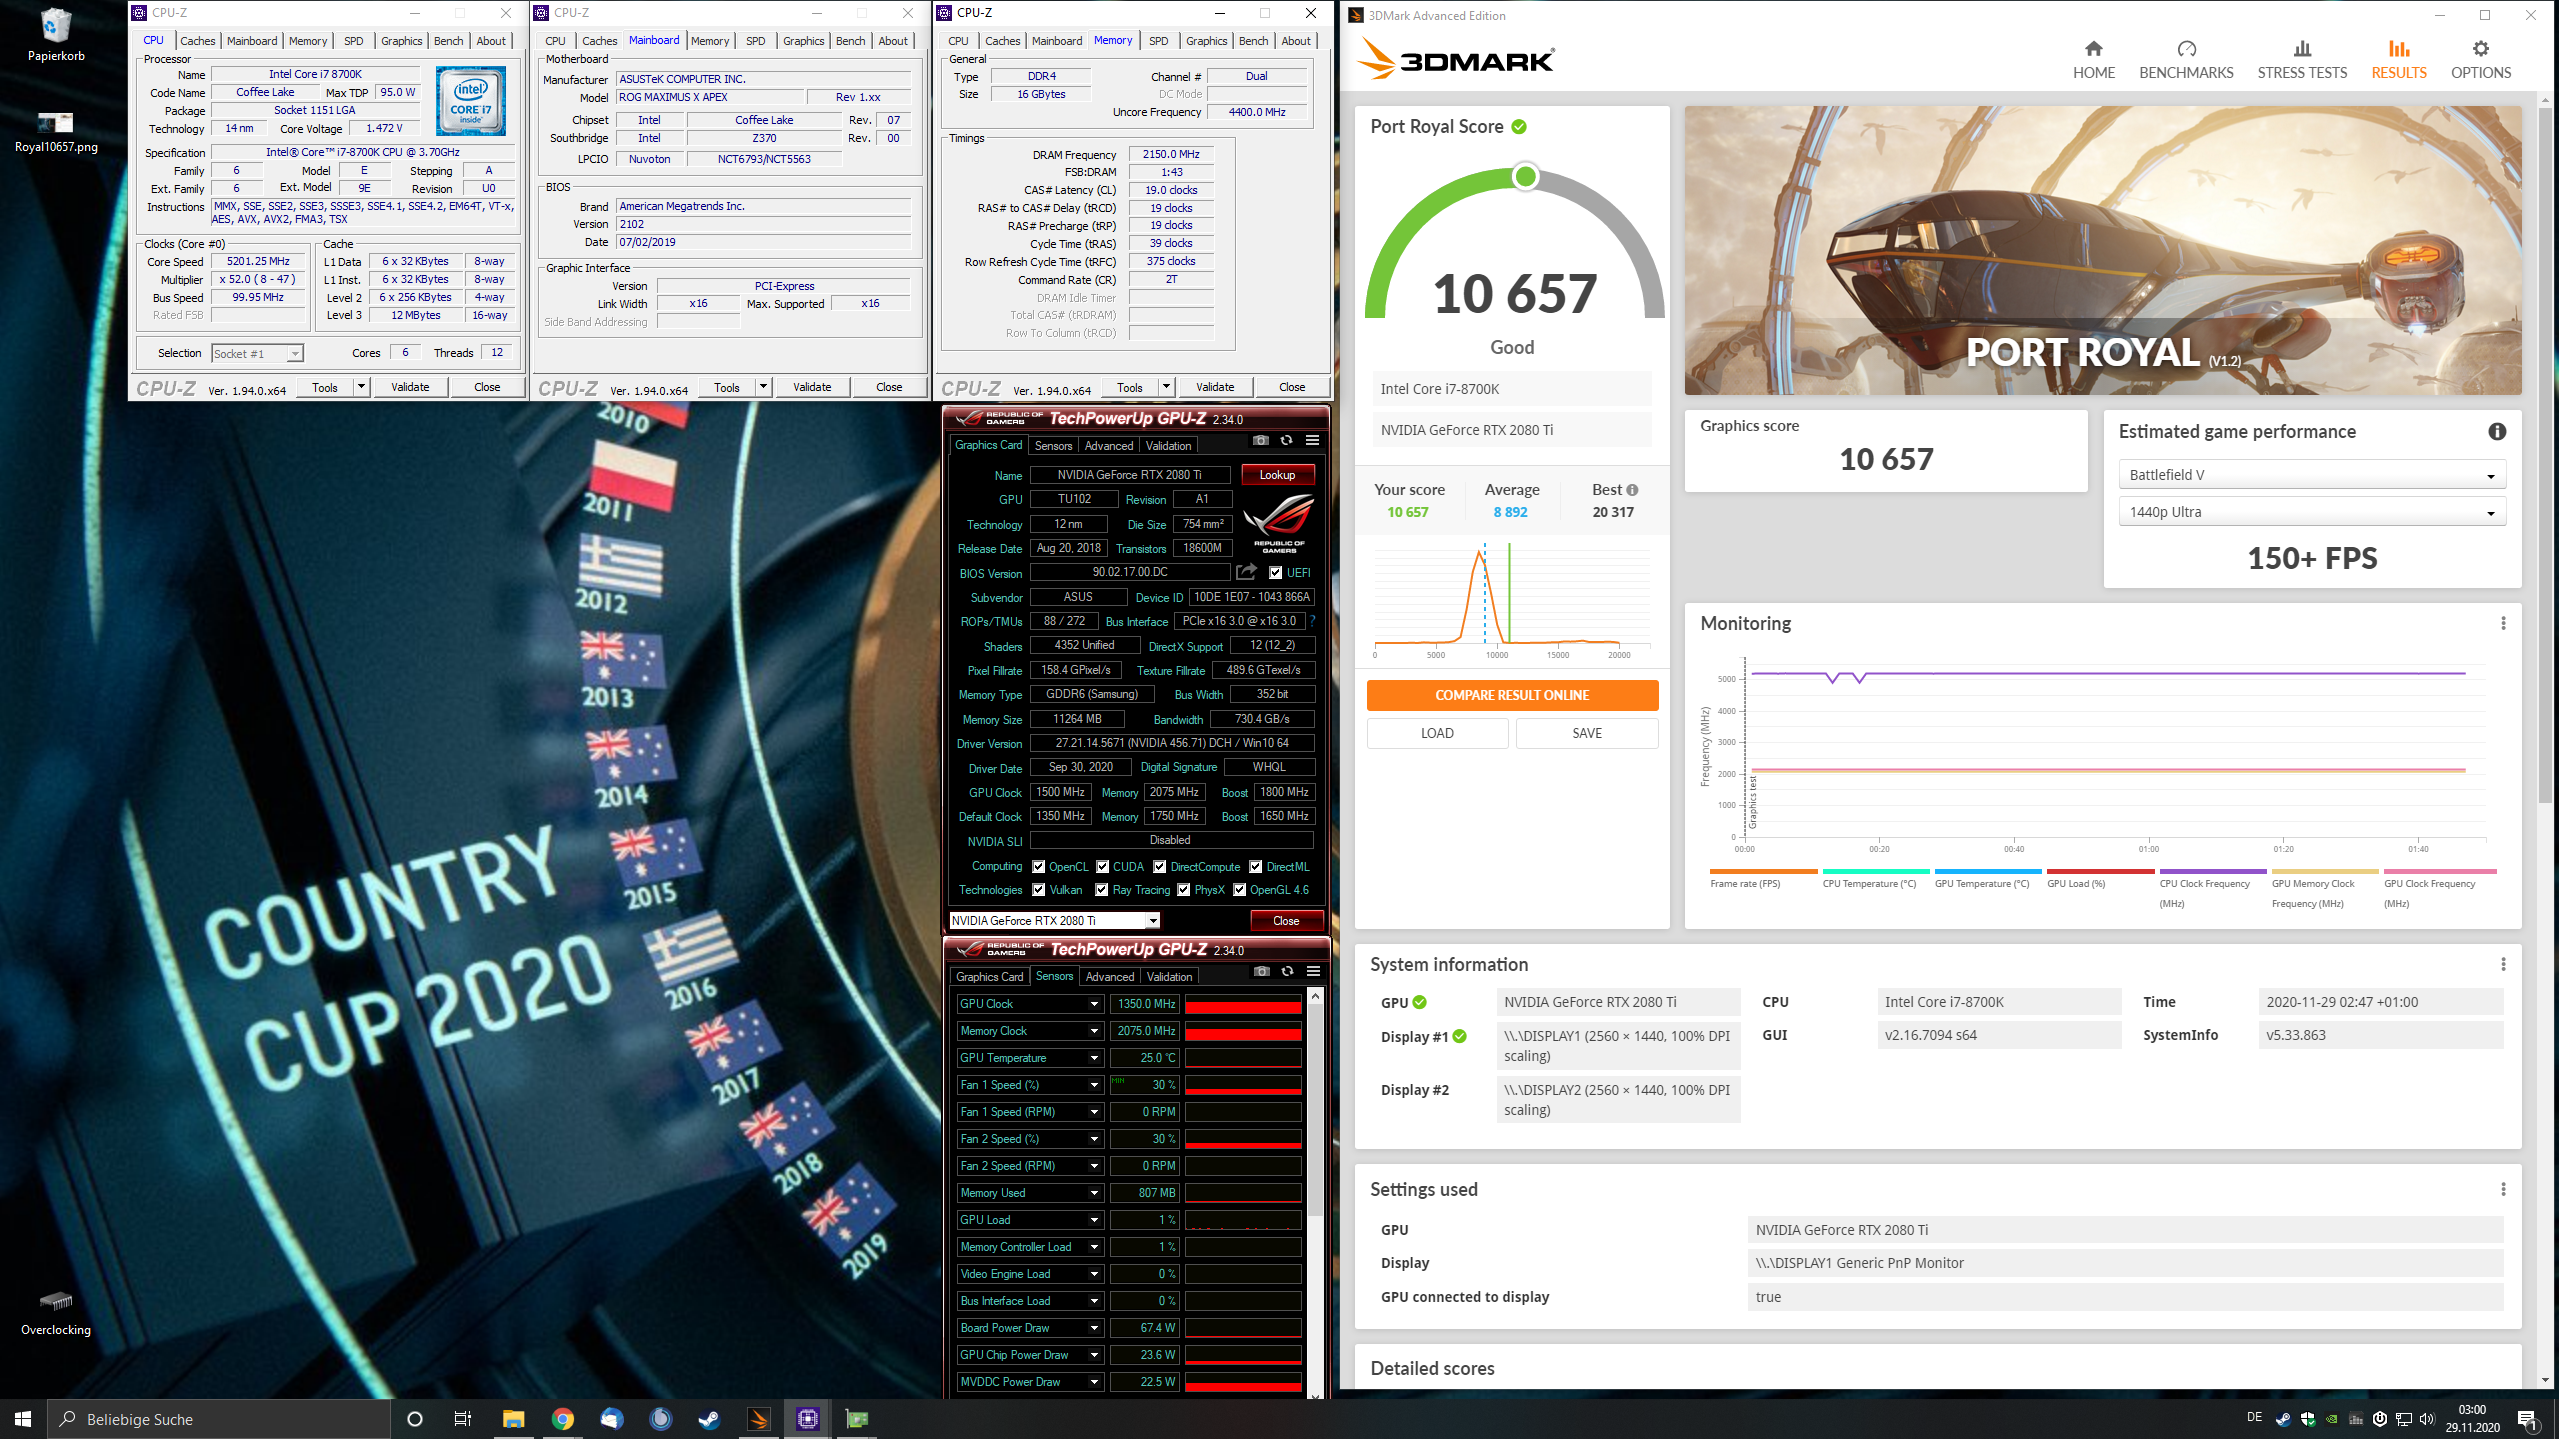This screenshot has height=1439, width=2559.
Task: Open the Monitoring panel three-dot menu
Action: (2503, 623)
